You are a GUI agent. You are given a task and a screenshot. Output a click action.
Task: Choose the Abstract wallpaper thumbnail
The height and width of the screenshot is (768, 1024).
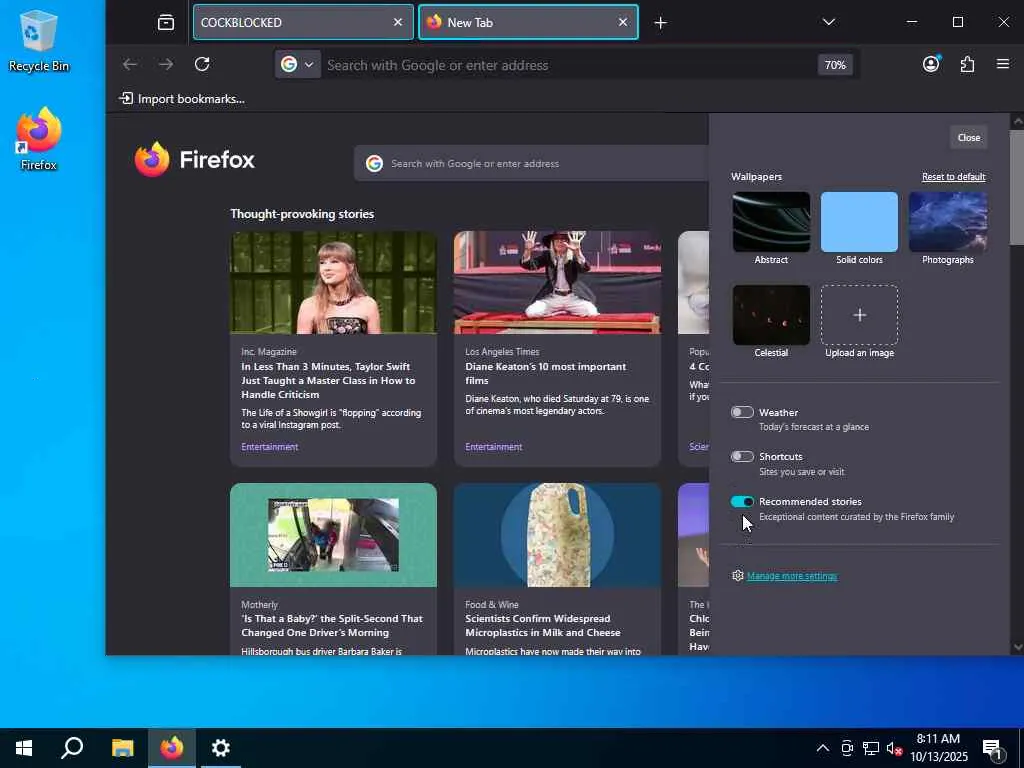coord(771,222)
